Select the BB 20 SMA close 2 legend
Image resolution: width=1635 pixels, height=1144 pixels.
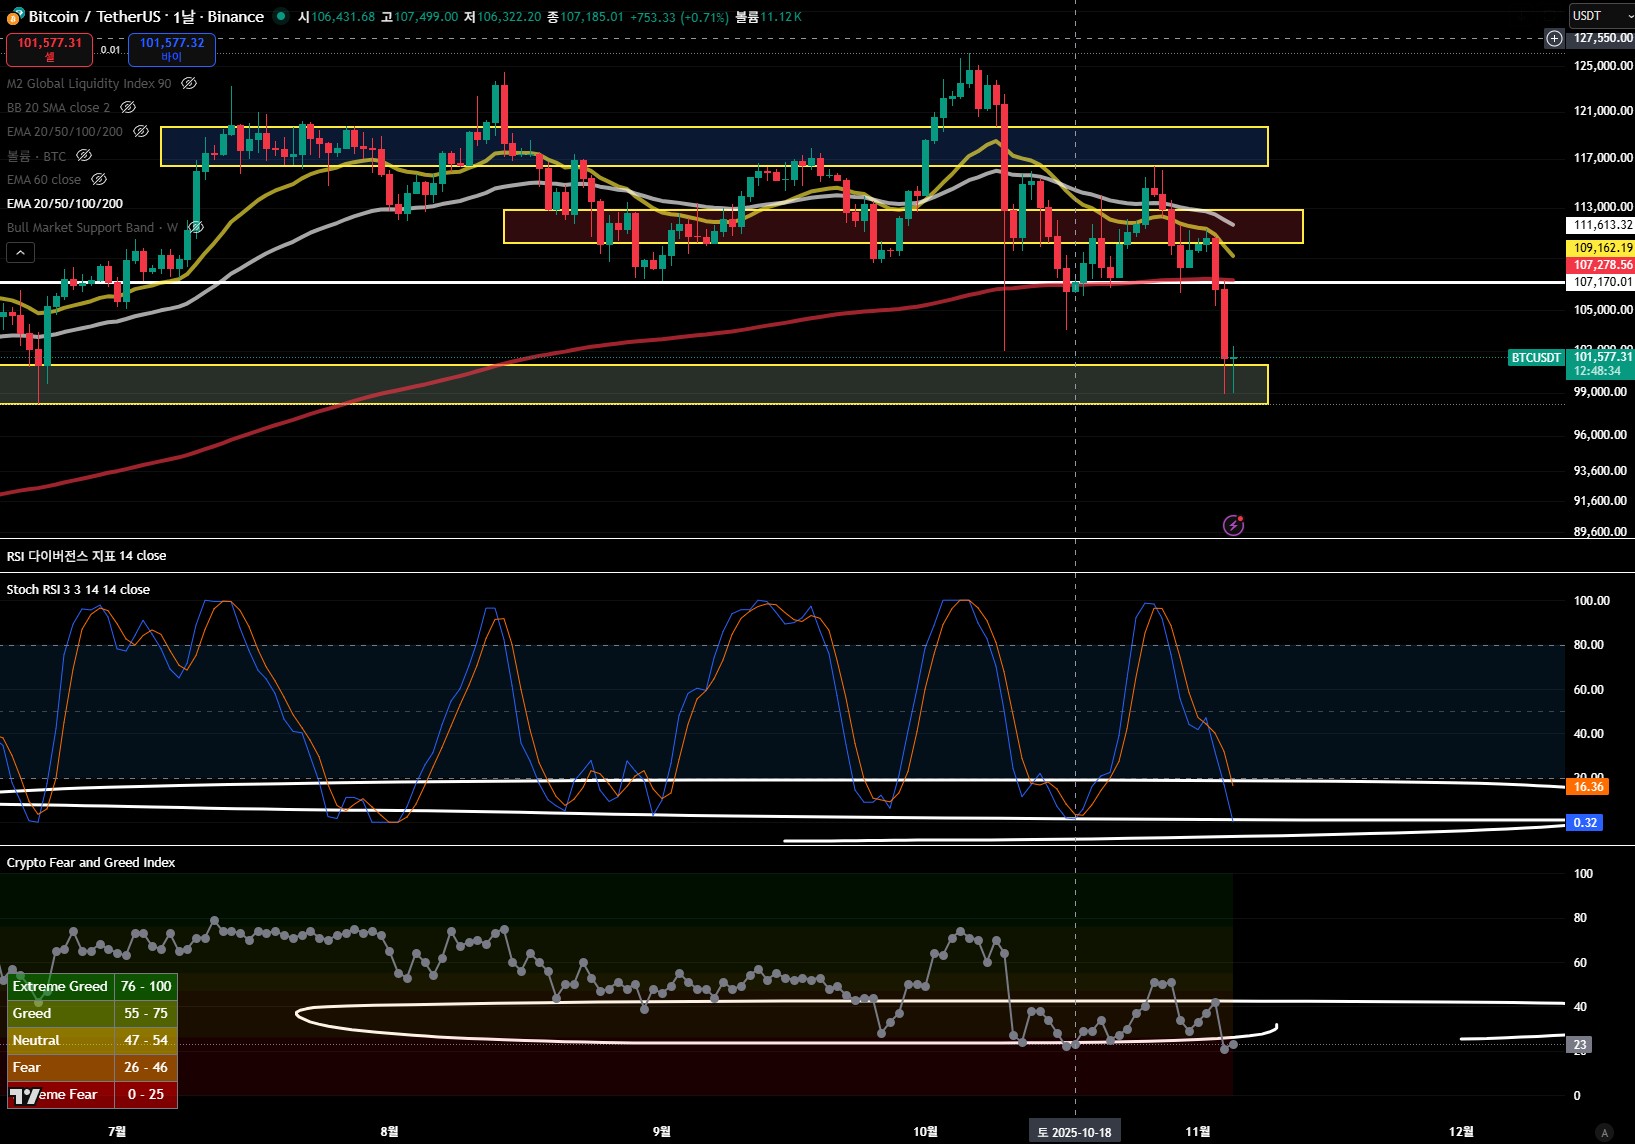(x=59, y=108)
